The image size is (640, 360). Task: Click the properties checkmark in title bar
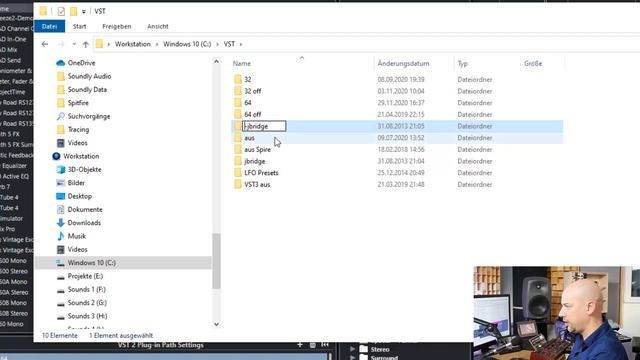point(61,11)
